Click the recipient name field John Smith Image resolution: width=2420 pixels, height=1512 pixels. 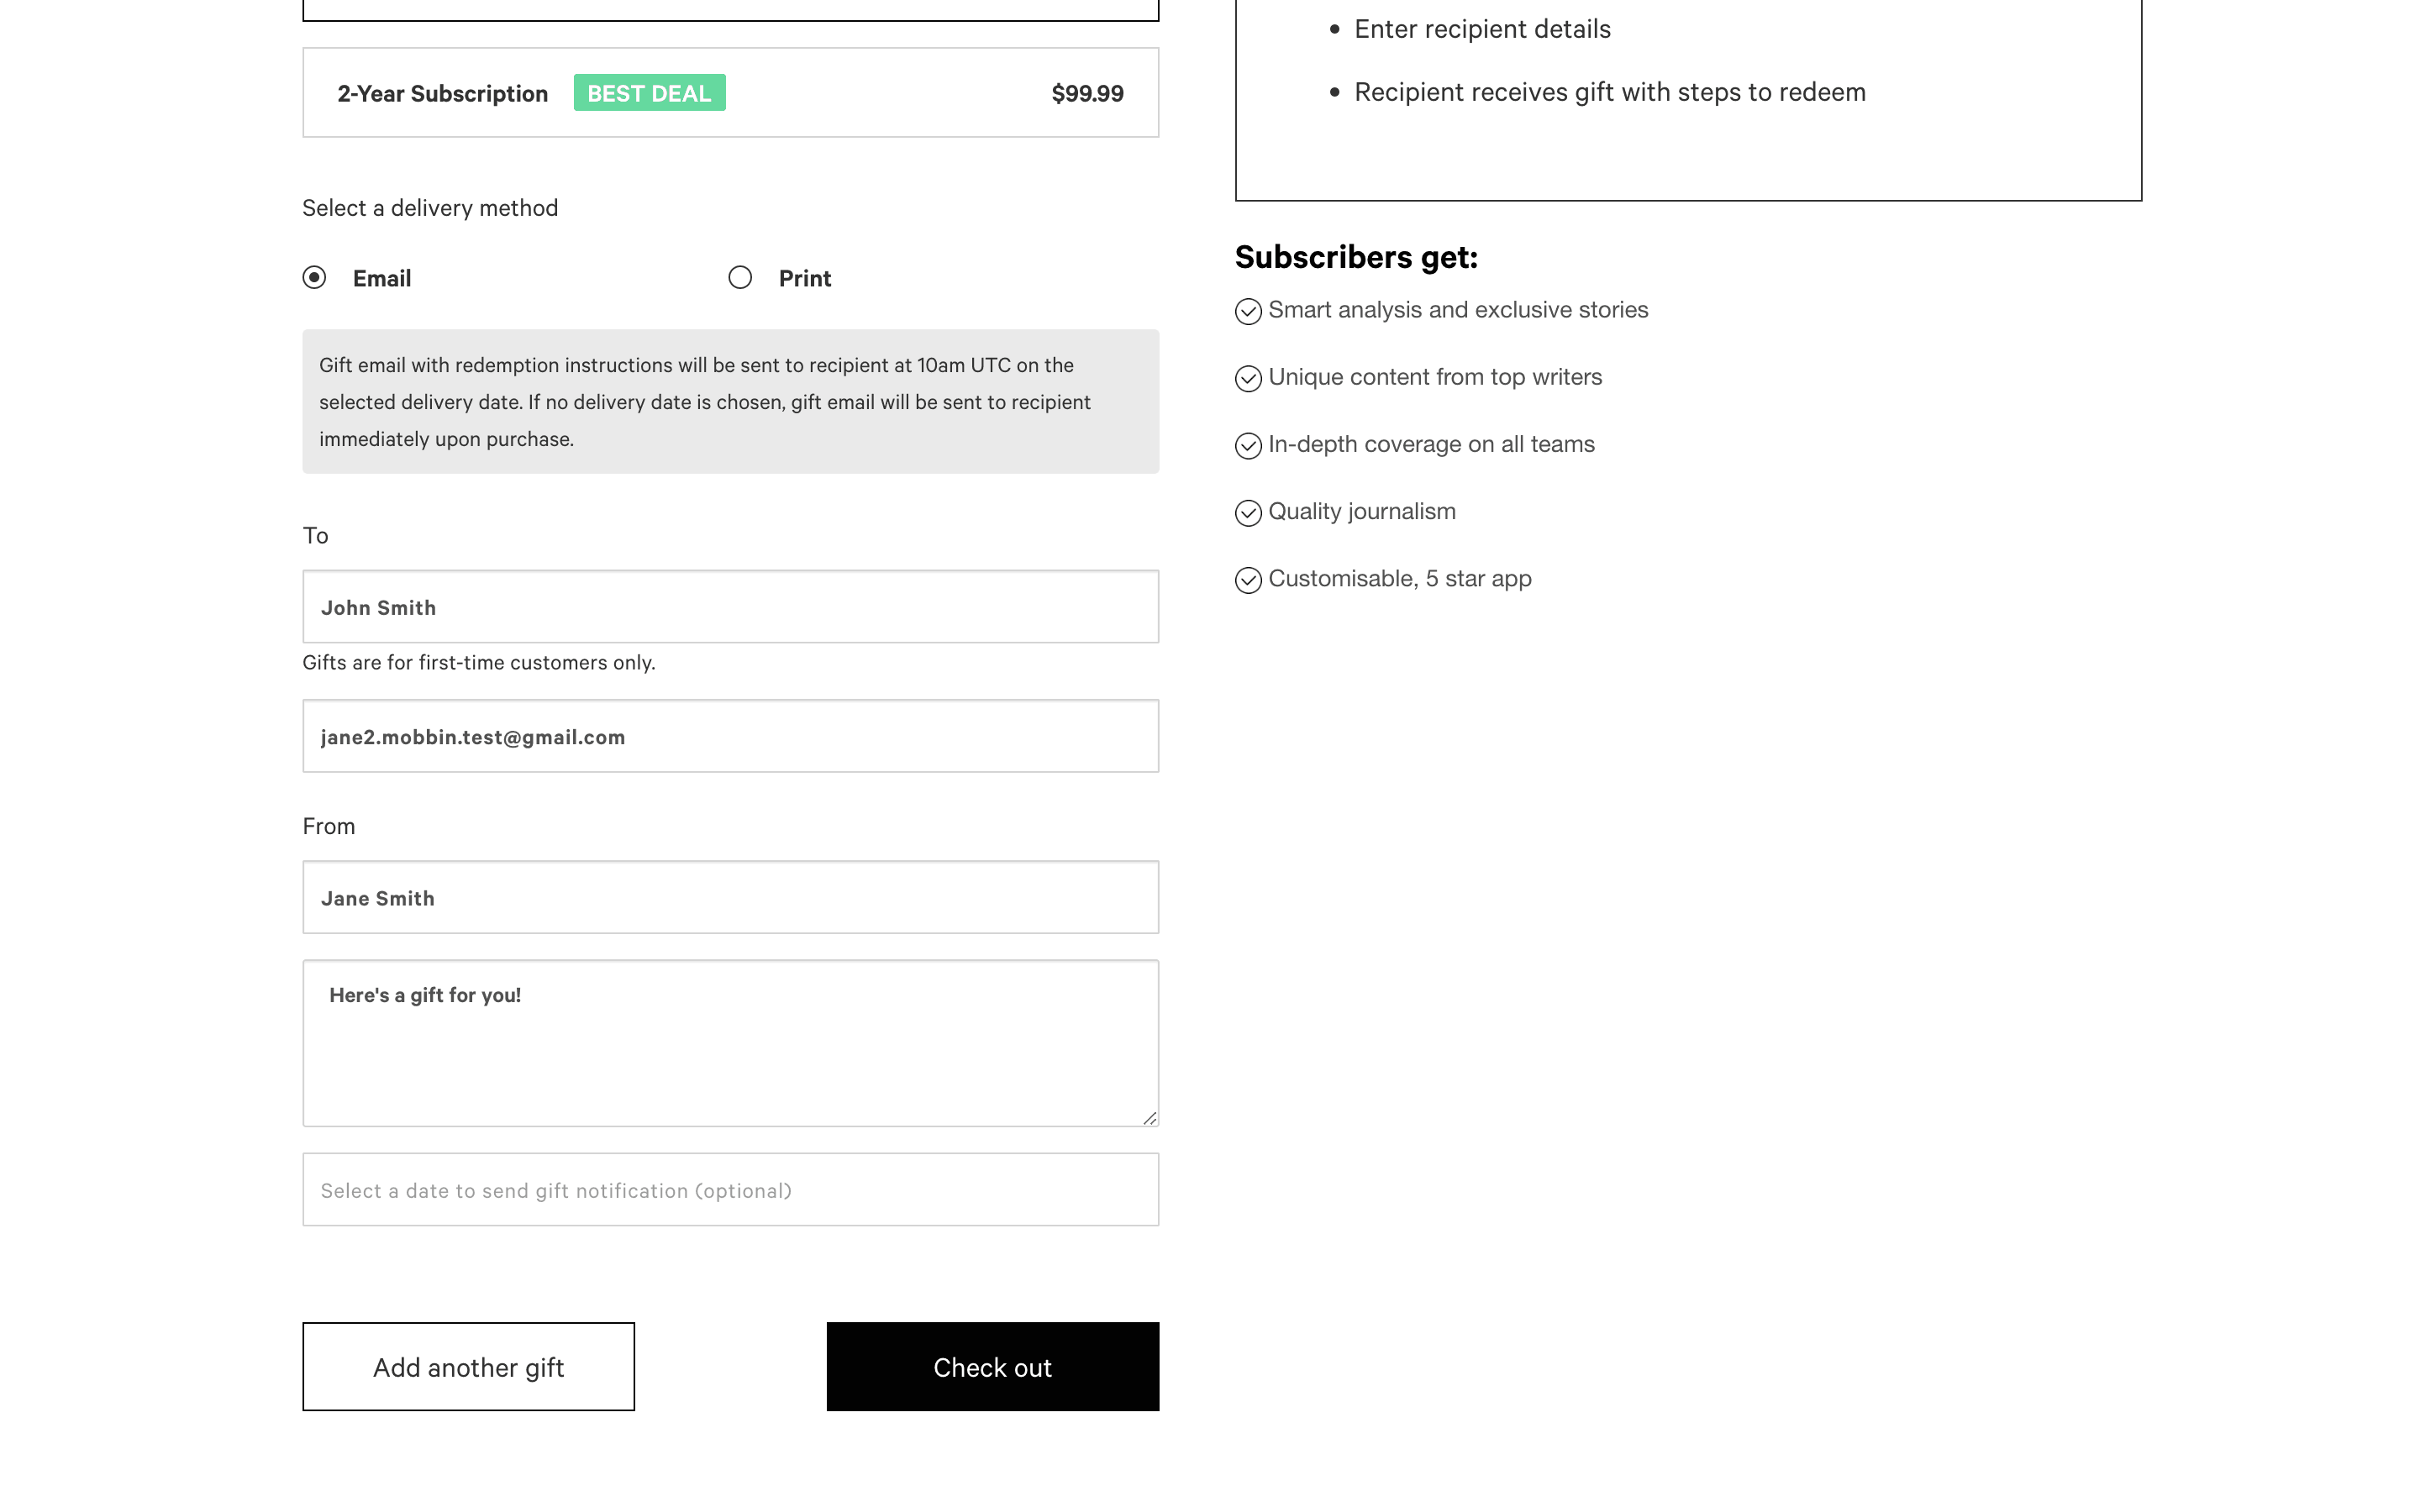tap(730, 607)
